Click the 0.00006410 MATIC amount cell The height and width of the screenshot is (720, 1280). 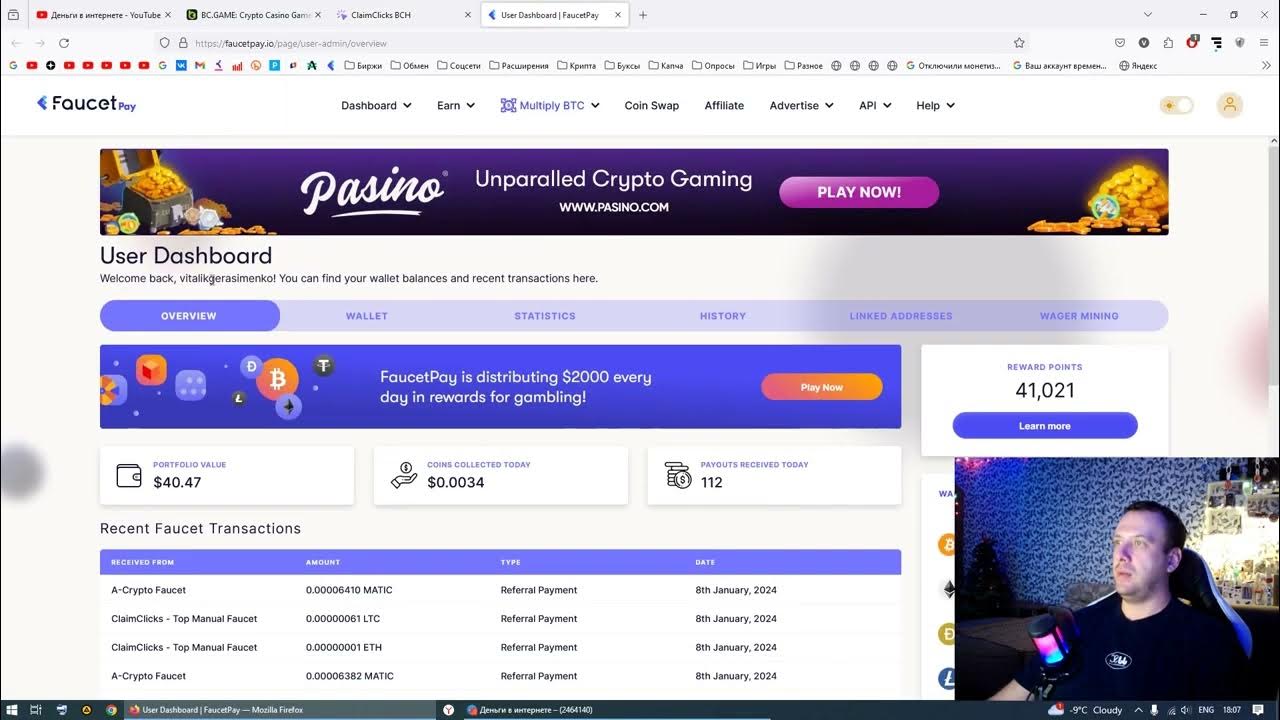pyautogui.click(x=349, y=590)
